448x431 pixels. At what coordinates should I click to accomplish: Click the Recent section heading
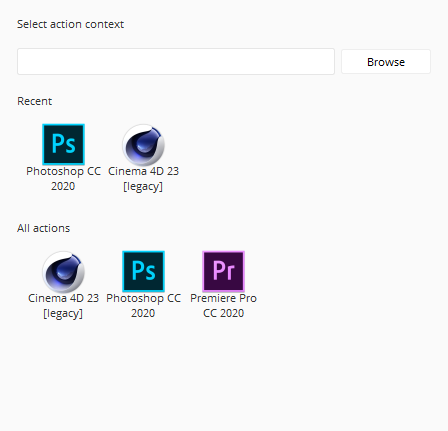pos(34,101)
